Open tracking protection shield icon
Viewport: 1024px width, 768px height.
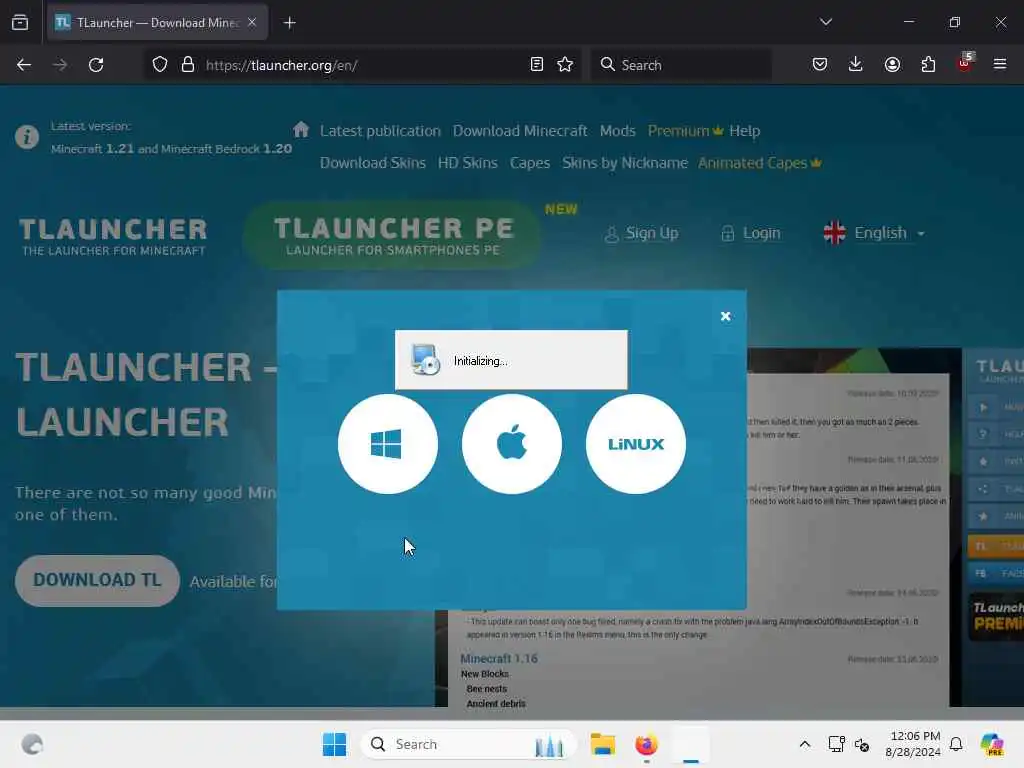click(x=160, y=65)
